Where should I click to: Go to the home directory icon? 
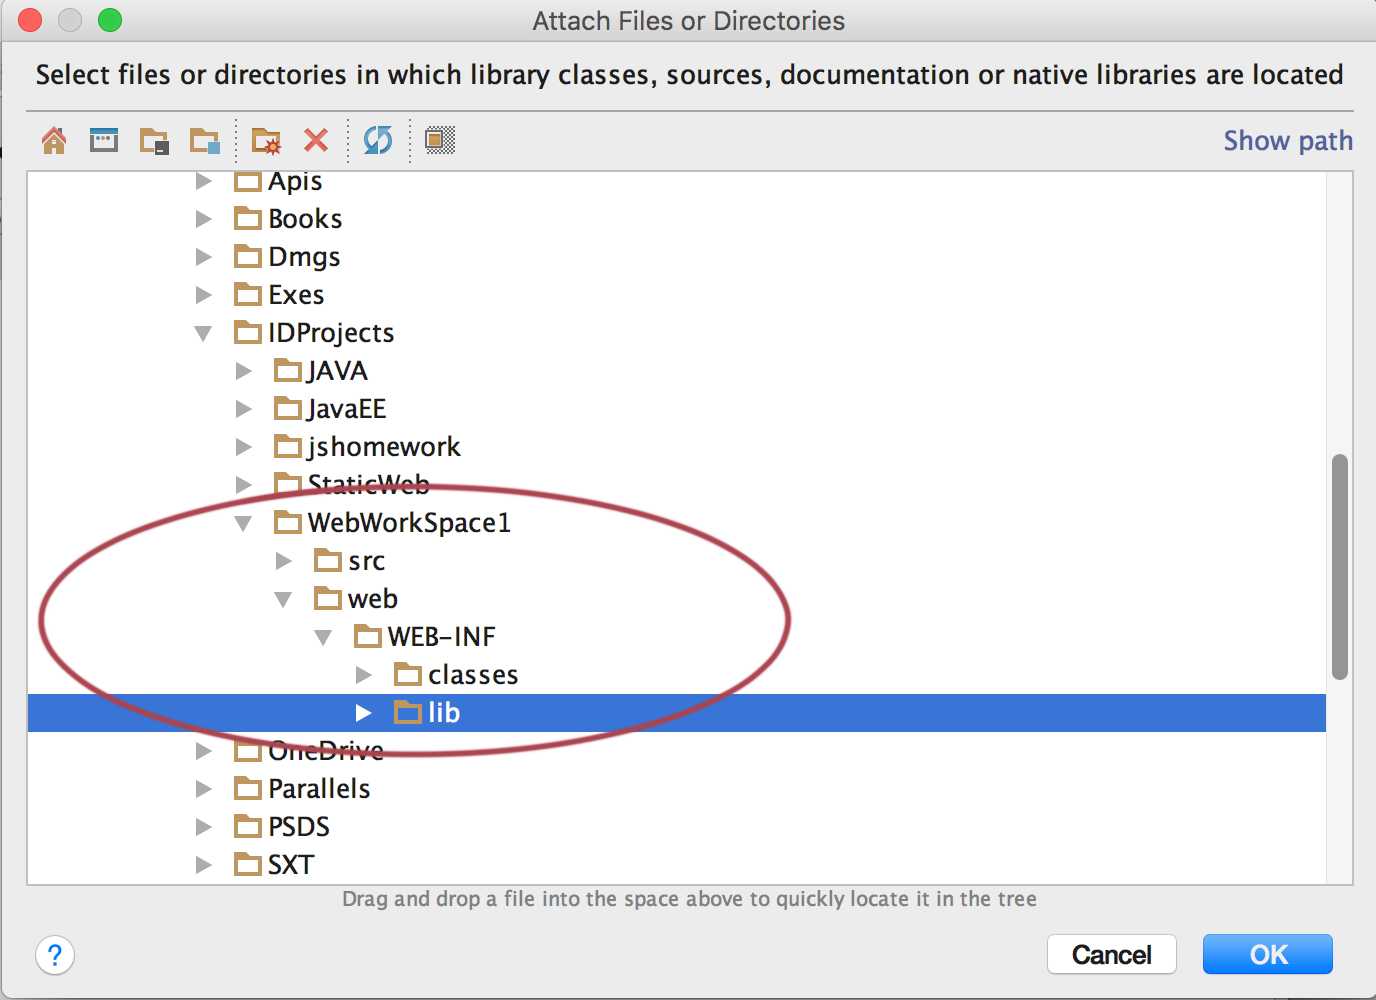click(54, 140)
